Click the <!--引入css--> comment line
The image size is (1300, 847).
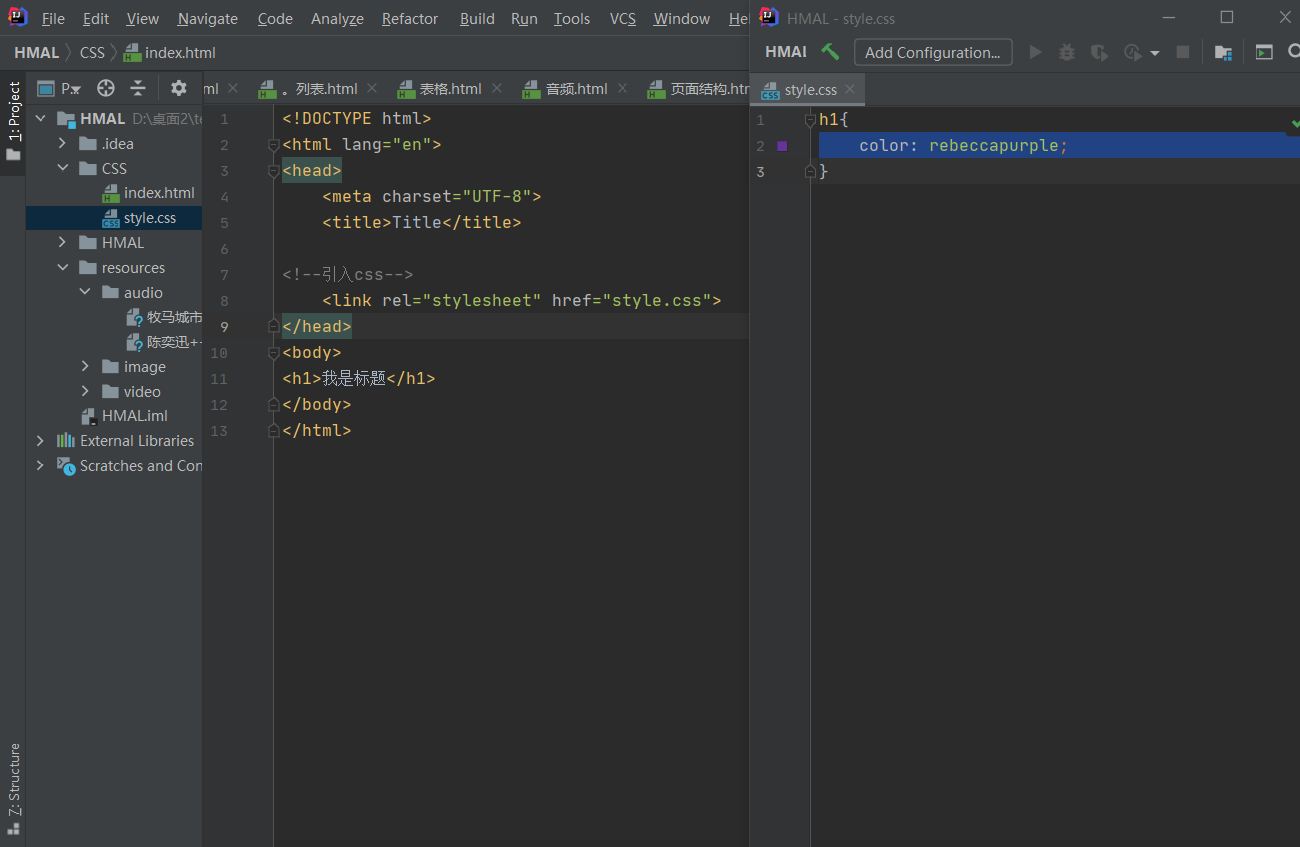[348, 274]
